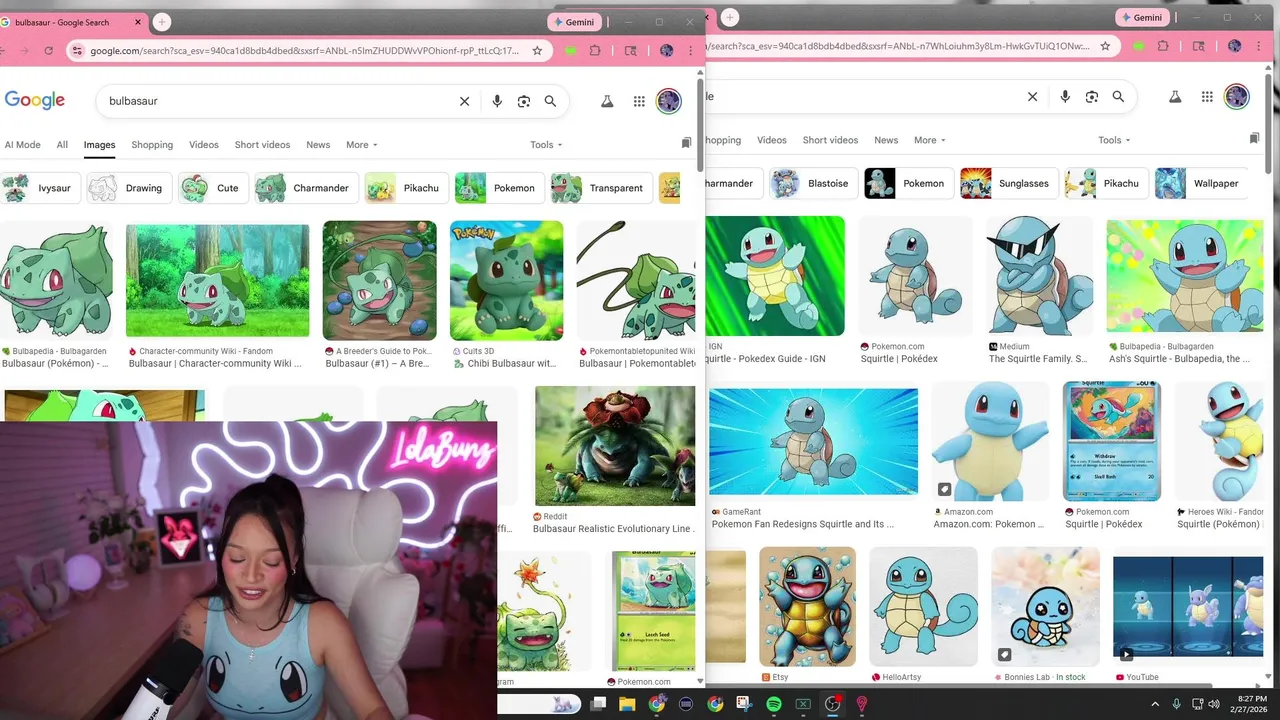This screenshot has width=1280, height=720.
Task: Open Extensions puzzle icon in left Chrome window
Action: (x=596, y=50)
